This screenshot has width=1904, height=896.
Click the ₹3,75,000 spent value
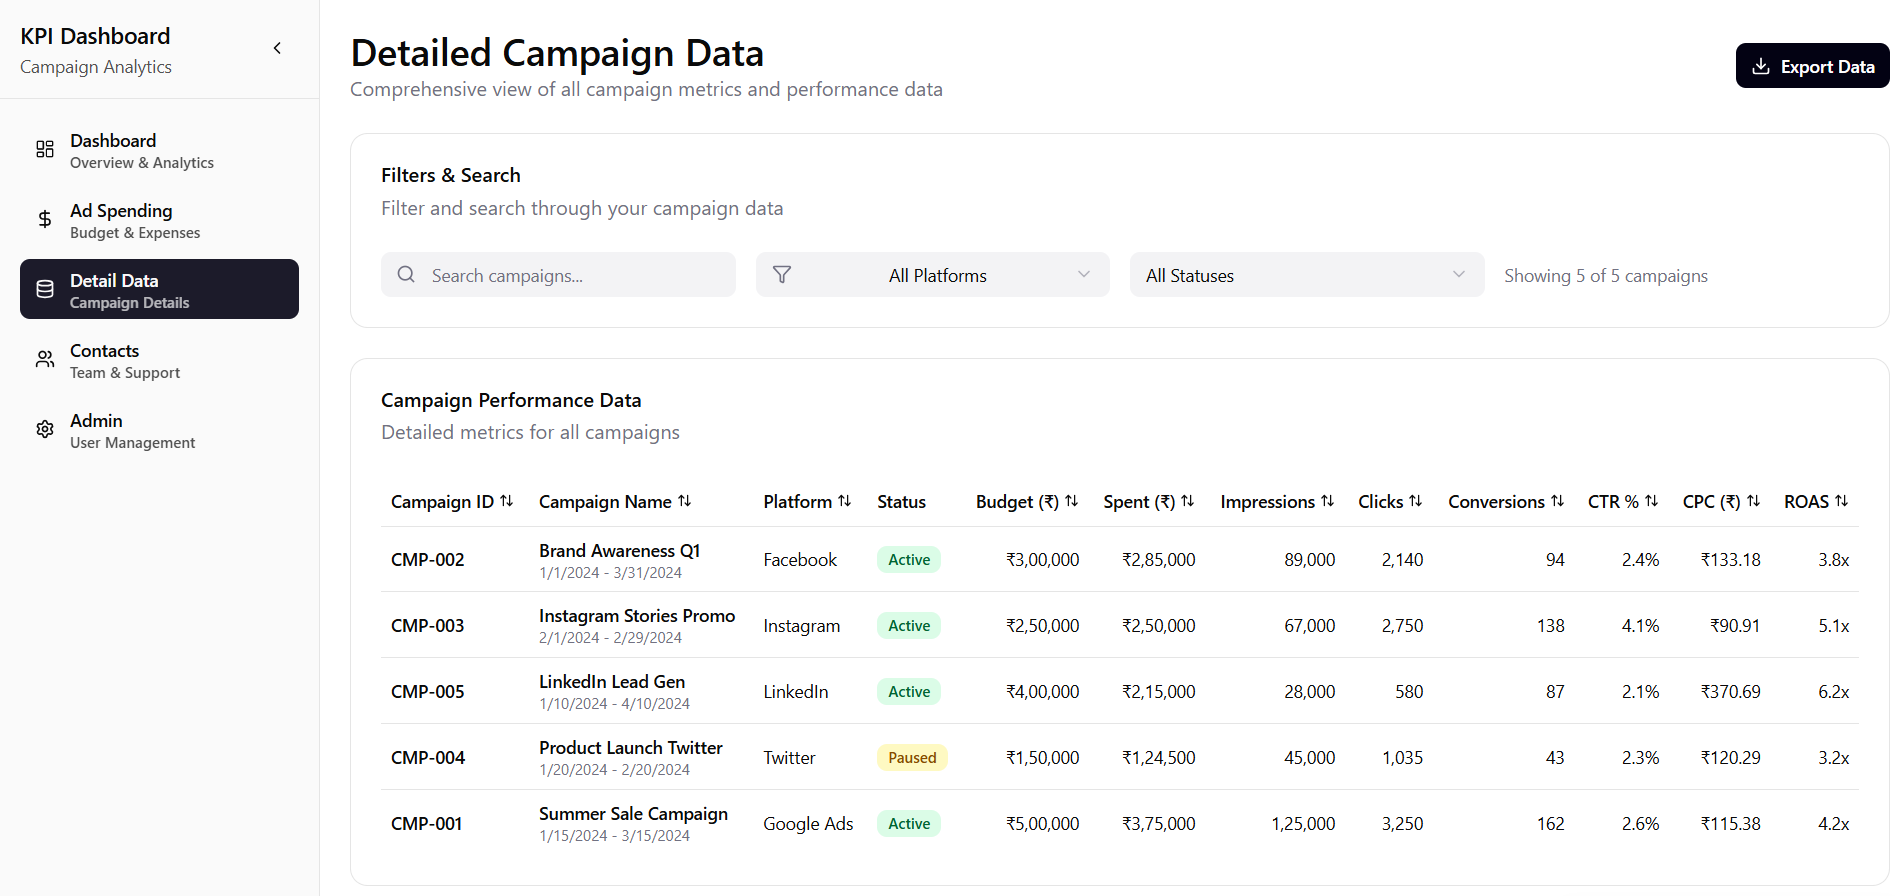[1158, 824]
